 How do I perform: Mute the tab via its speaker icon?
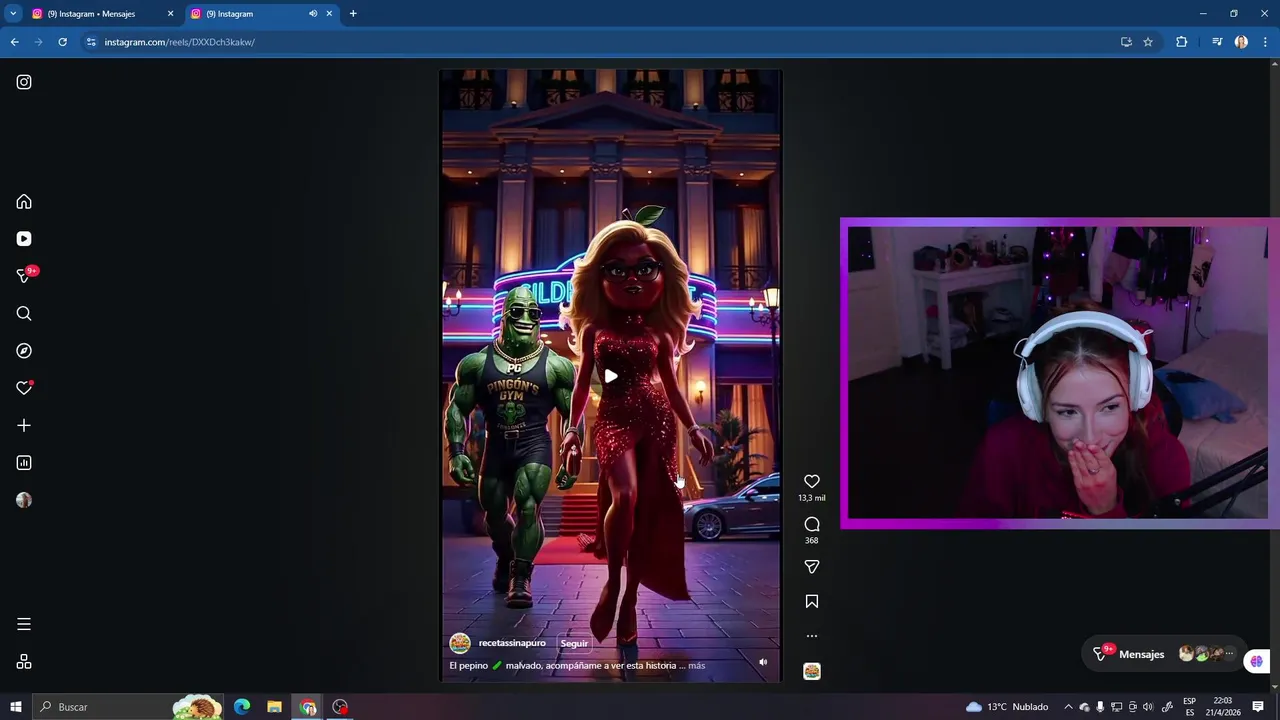point(313,14)
